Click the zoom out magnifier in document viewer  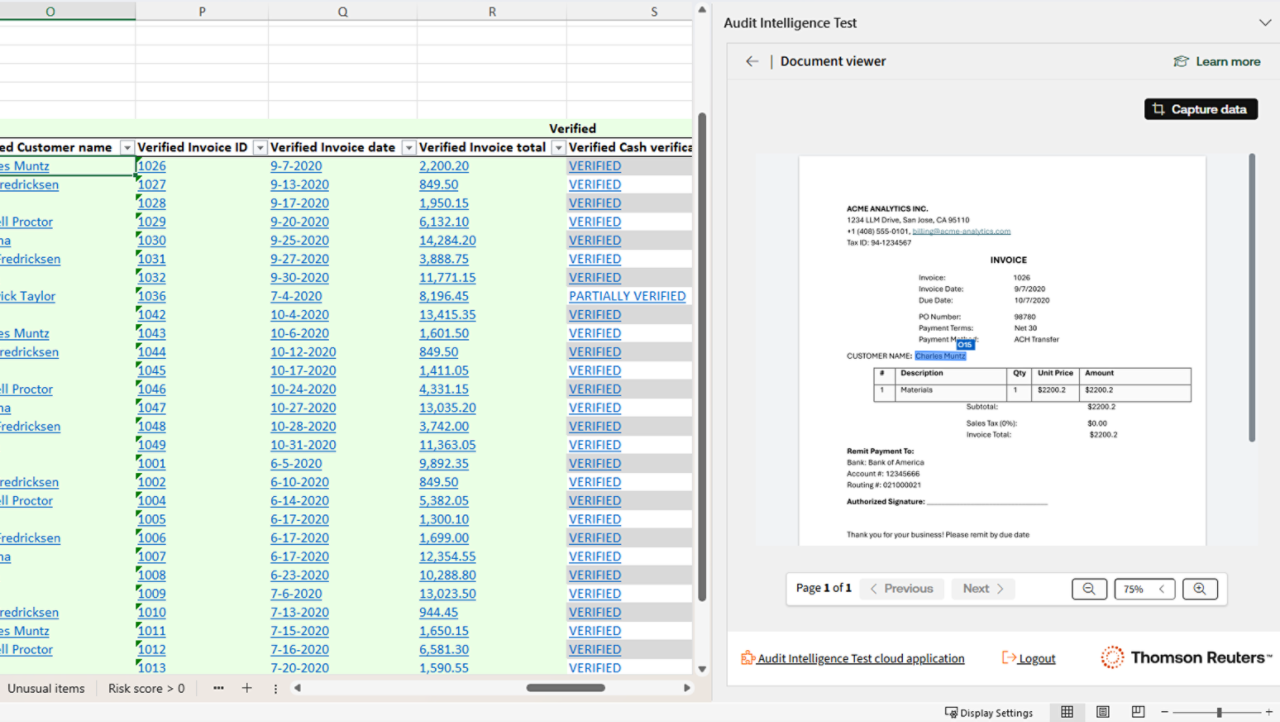[1089, 589]
